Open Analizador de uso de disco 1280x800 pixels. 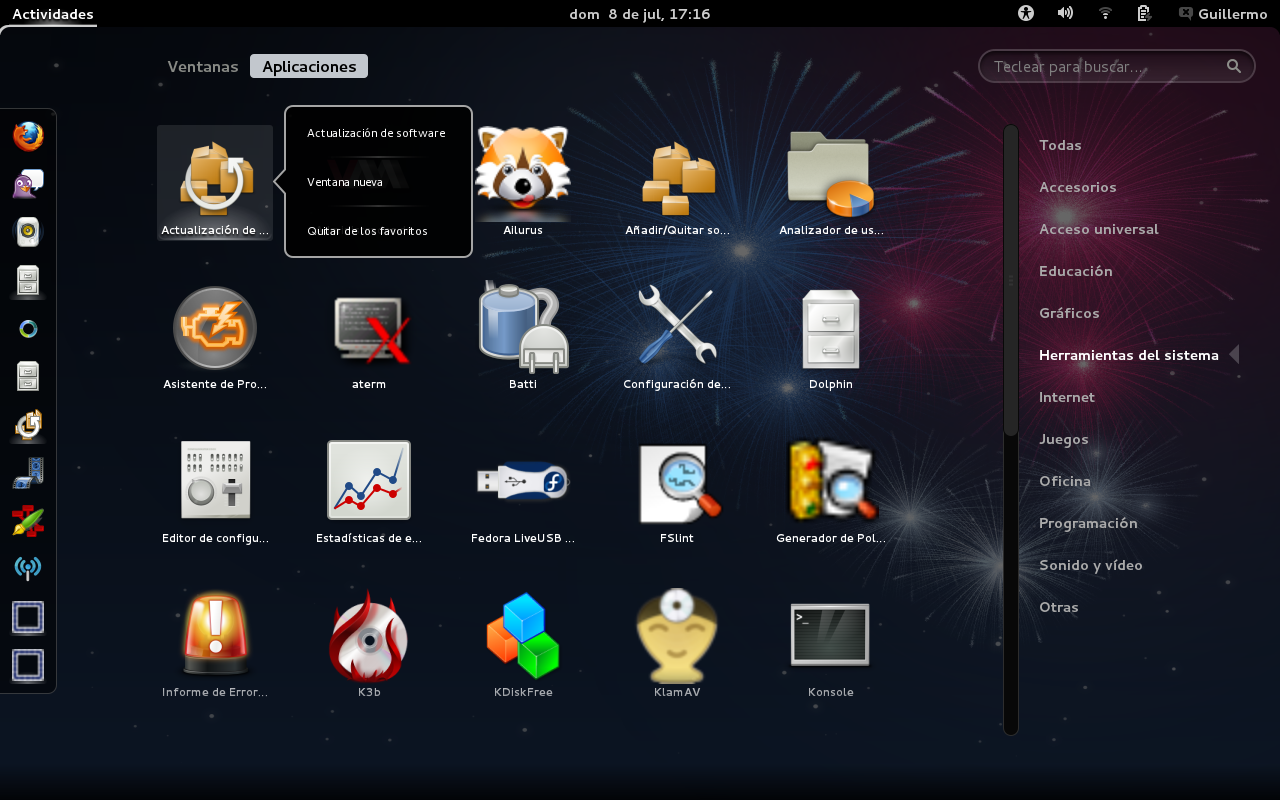pyautogui.click(x=831, y=182)
